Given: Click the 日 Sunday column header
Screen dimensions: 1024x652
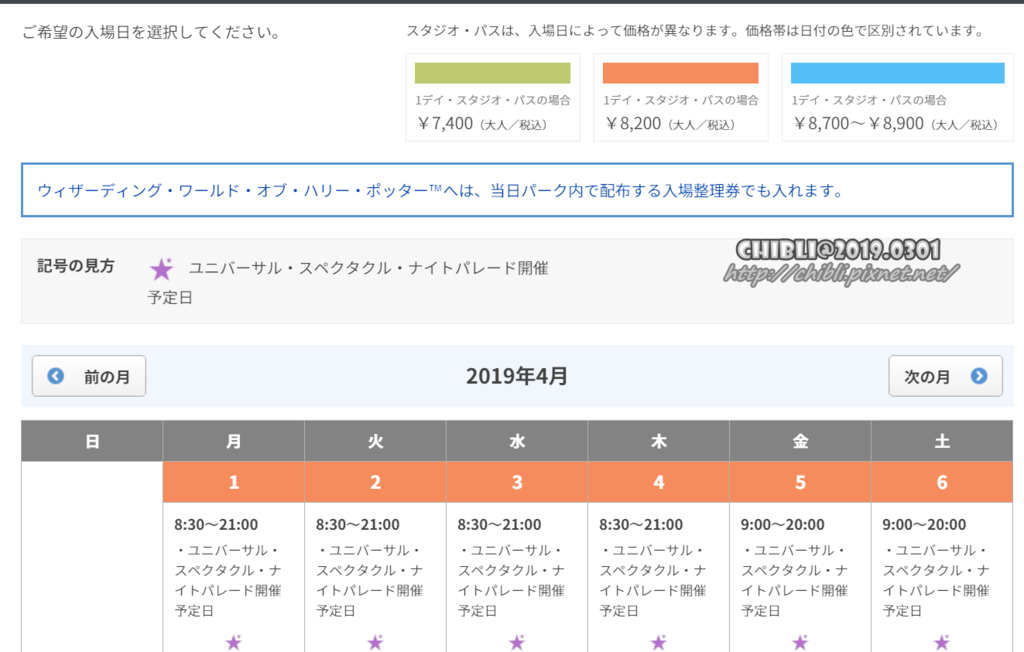Looking at the screenshot, I should [x=92, y=441].
